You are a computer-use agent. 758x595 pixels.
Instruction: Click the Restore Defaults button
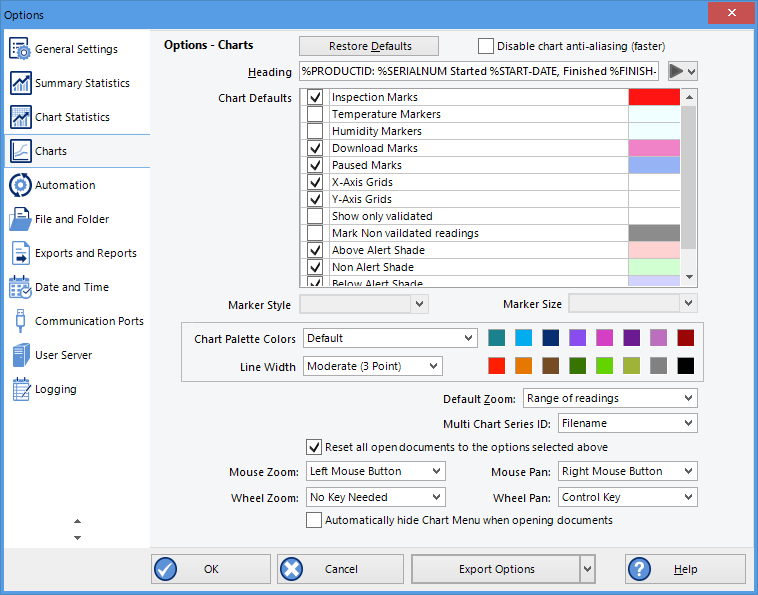coord(369,46)
